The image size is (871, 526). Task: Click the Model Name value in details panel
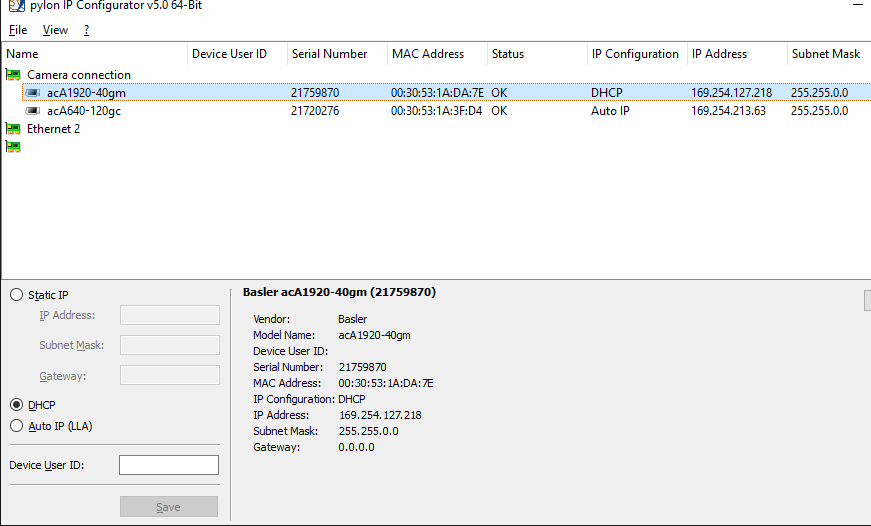pos(374,335)
